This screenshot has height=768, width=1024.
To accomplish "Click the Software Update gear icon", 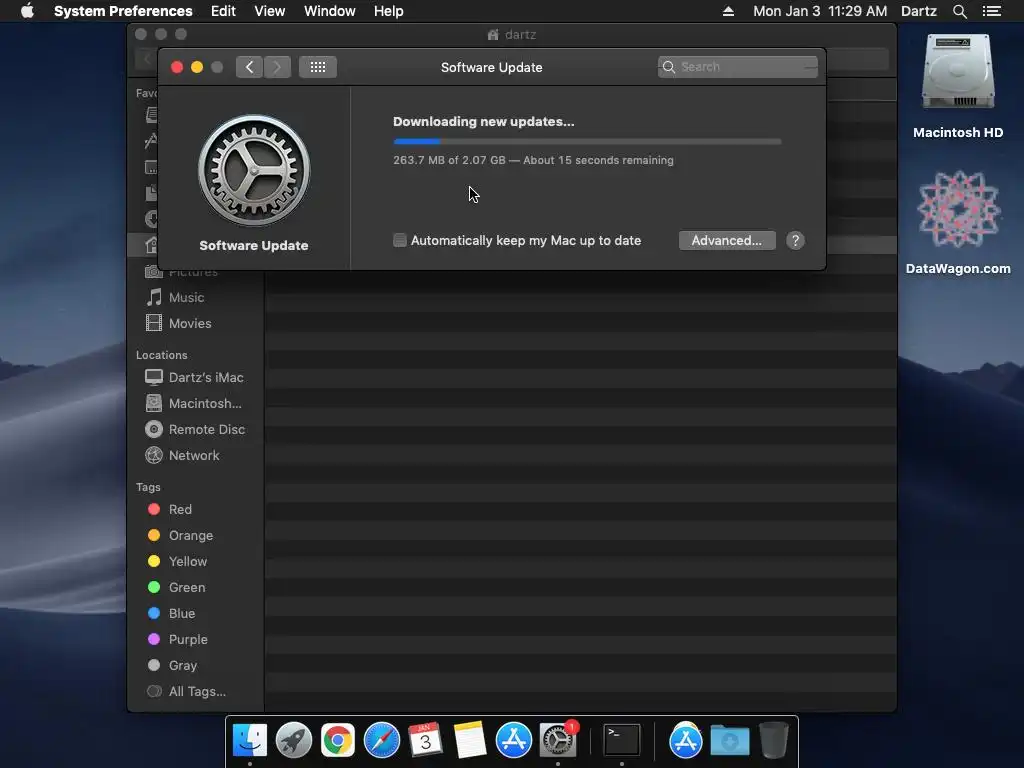I will (254, 170).
